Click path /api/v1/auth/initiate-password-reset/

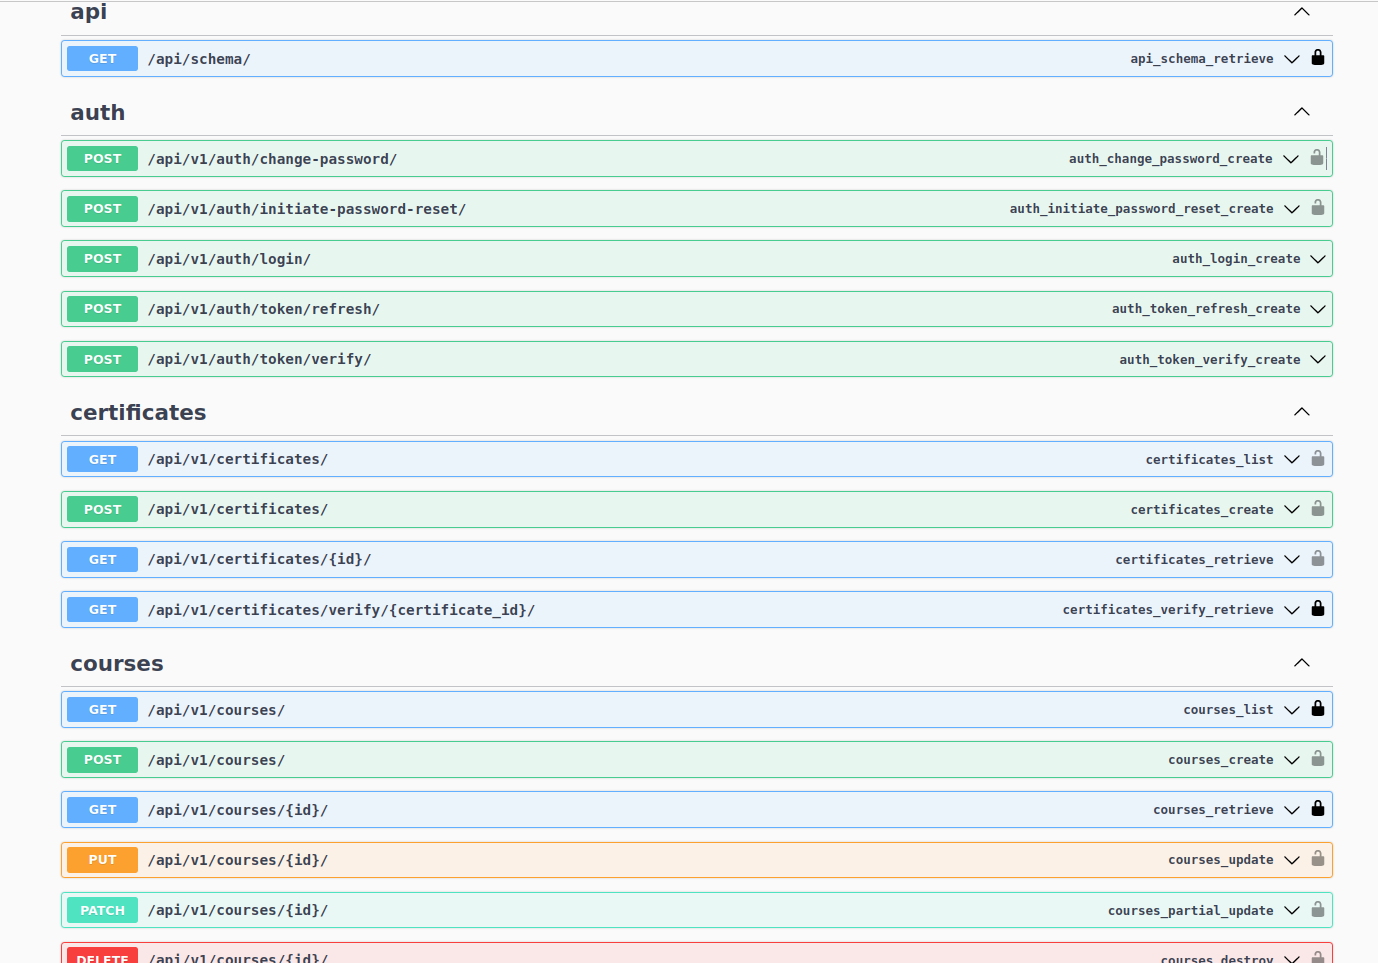[x=307, y=209]
